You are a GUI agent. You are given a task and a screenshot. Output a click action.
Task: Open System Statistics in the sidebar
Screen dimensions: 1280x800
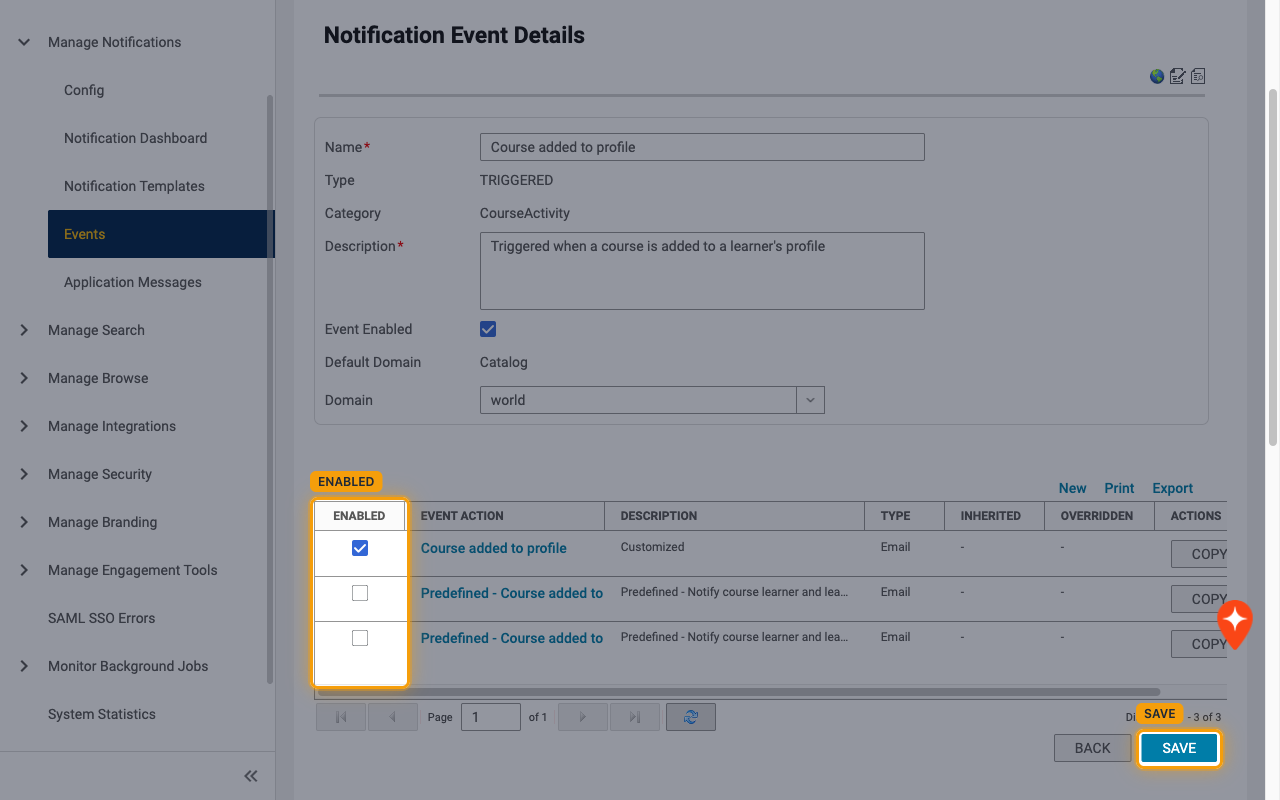click(102, 714)
